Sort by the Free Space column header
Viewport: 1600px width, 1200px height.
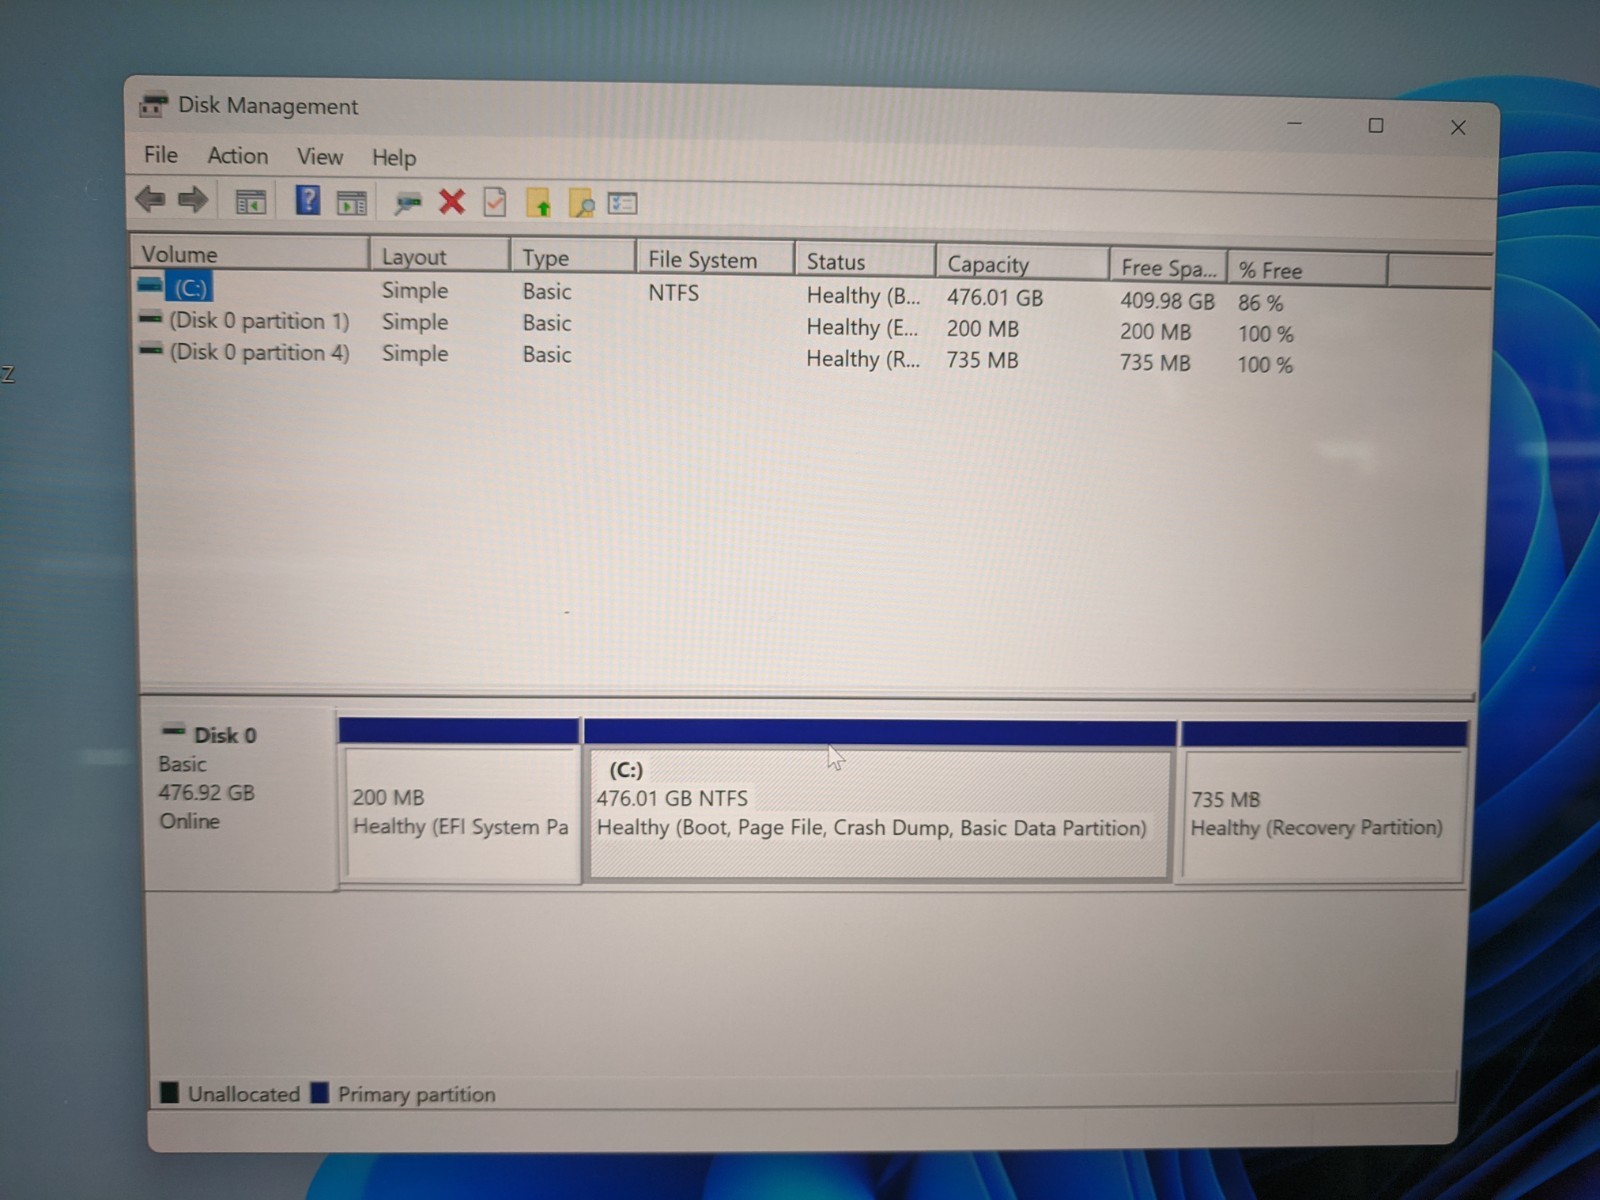[1168, 268]
